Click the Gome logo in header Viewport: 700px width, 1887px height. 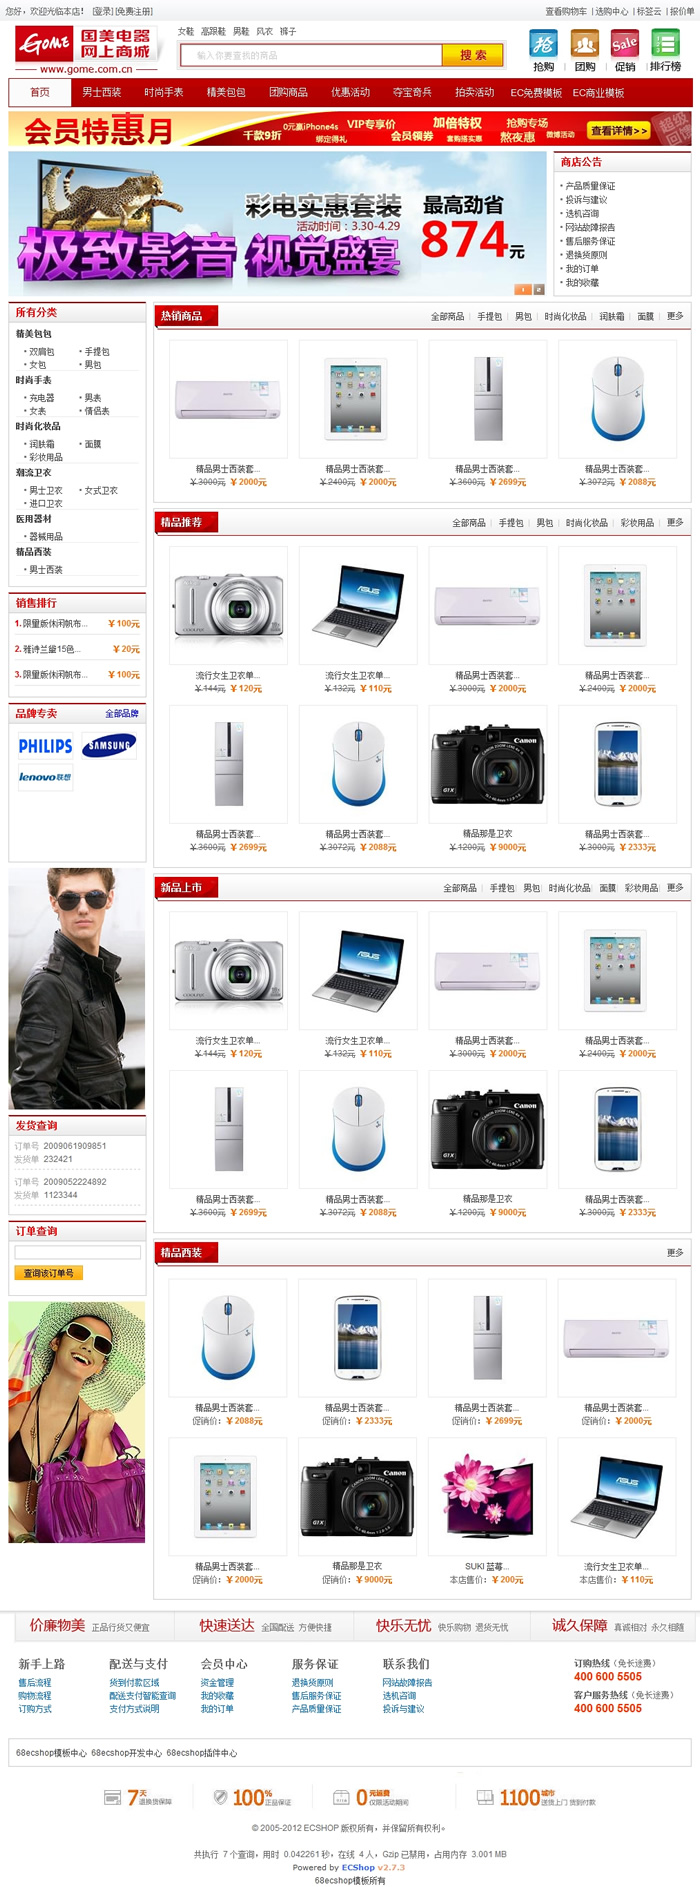86,49
